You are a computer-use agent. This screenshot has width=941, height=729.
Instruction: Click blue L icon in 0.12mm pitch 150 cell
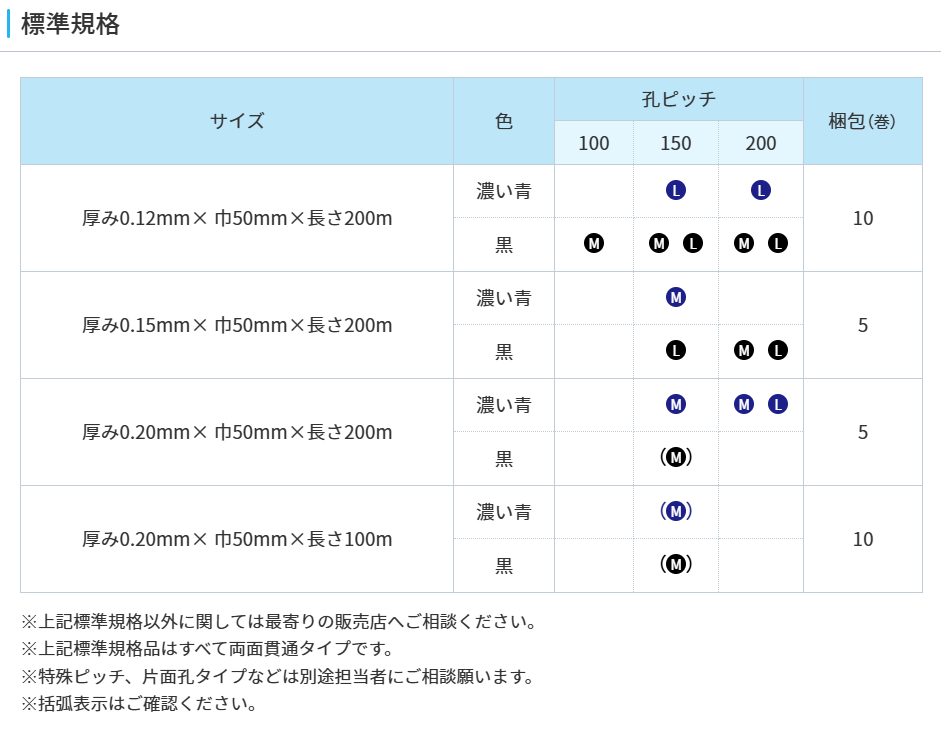(x=676, y=190)
